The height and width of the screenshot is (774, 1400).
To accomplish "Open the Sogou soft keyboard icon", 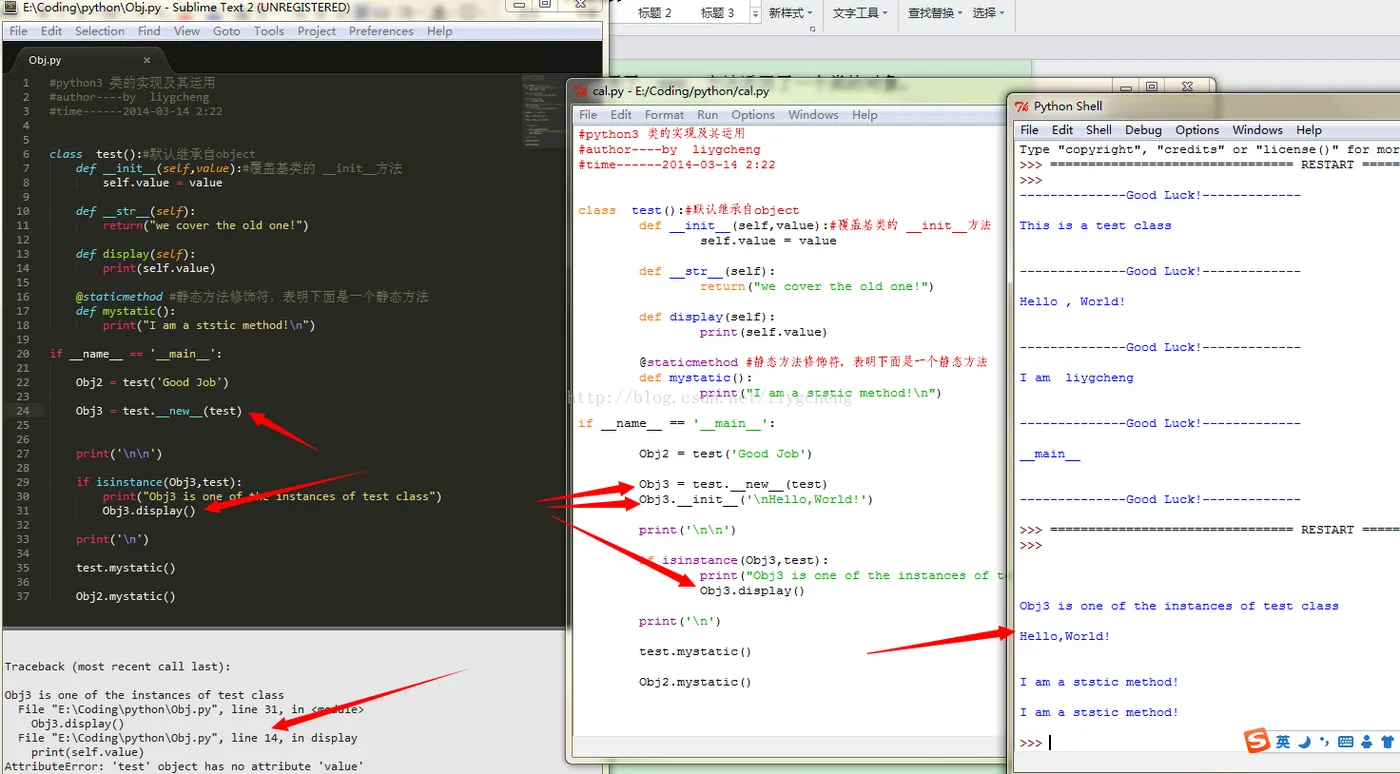I will click(x=1345, y=742).
